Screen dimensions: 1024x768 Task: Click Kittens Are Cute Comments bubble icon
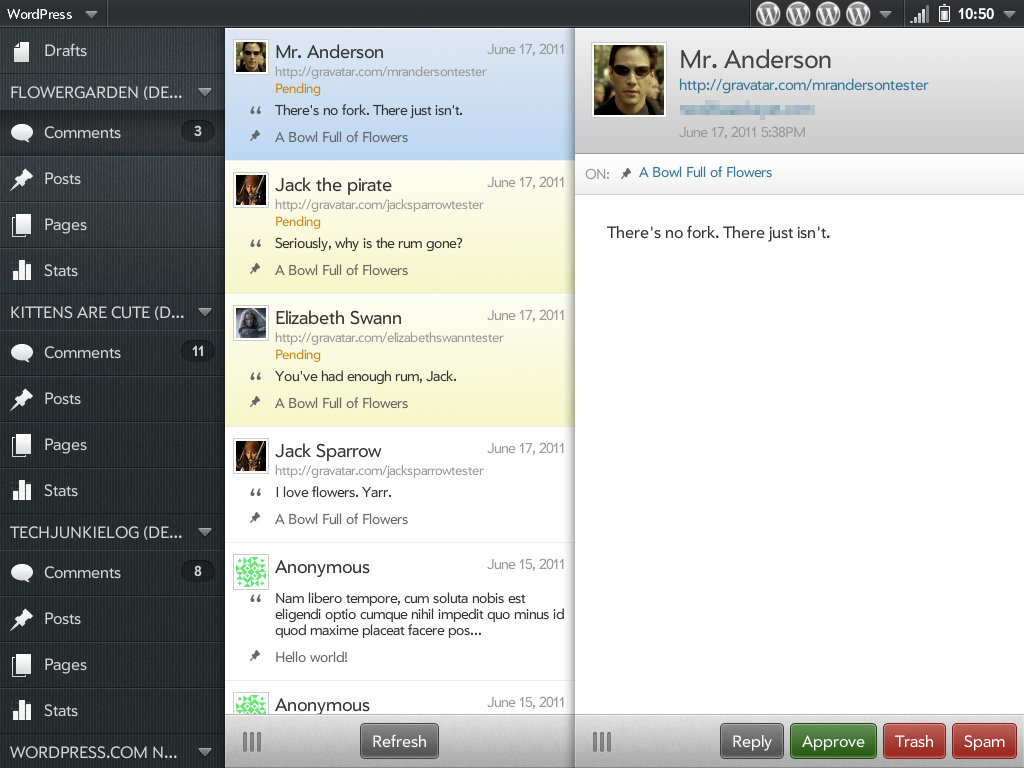22,353
